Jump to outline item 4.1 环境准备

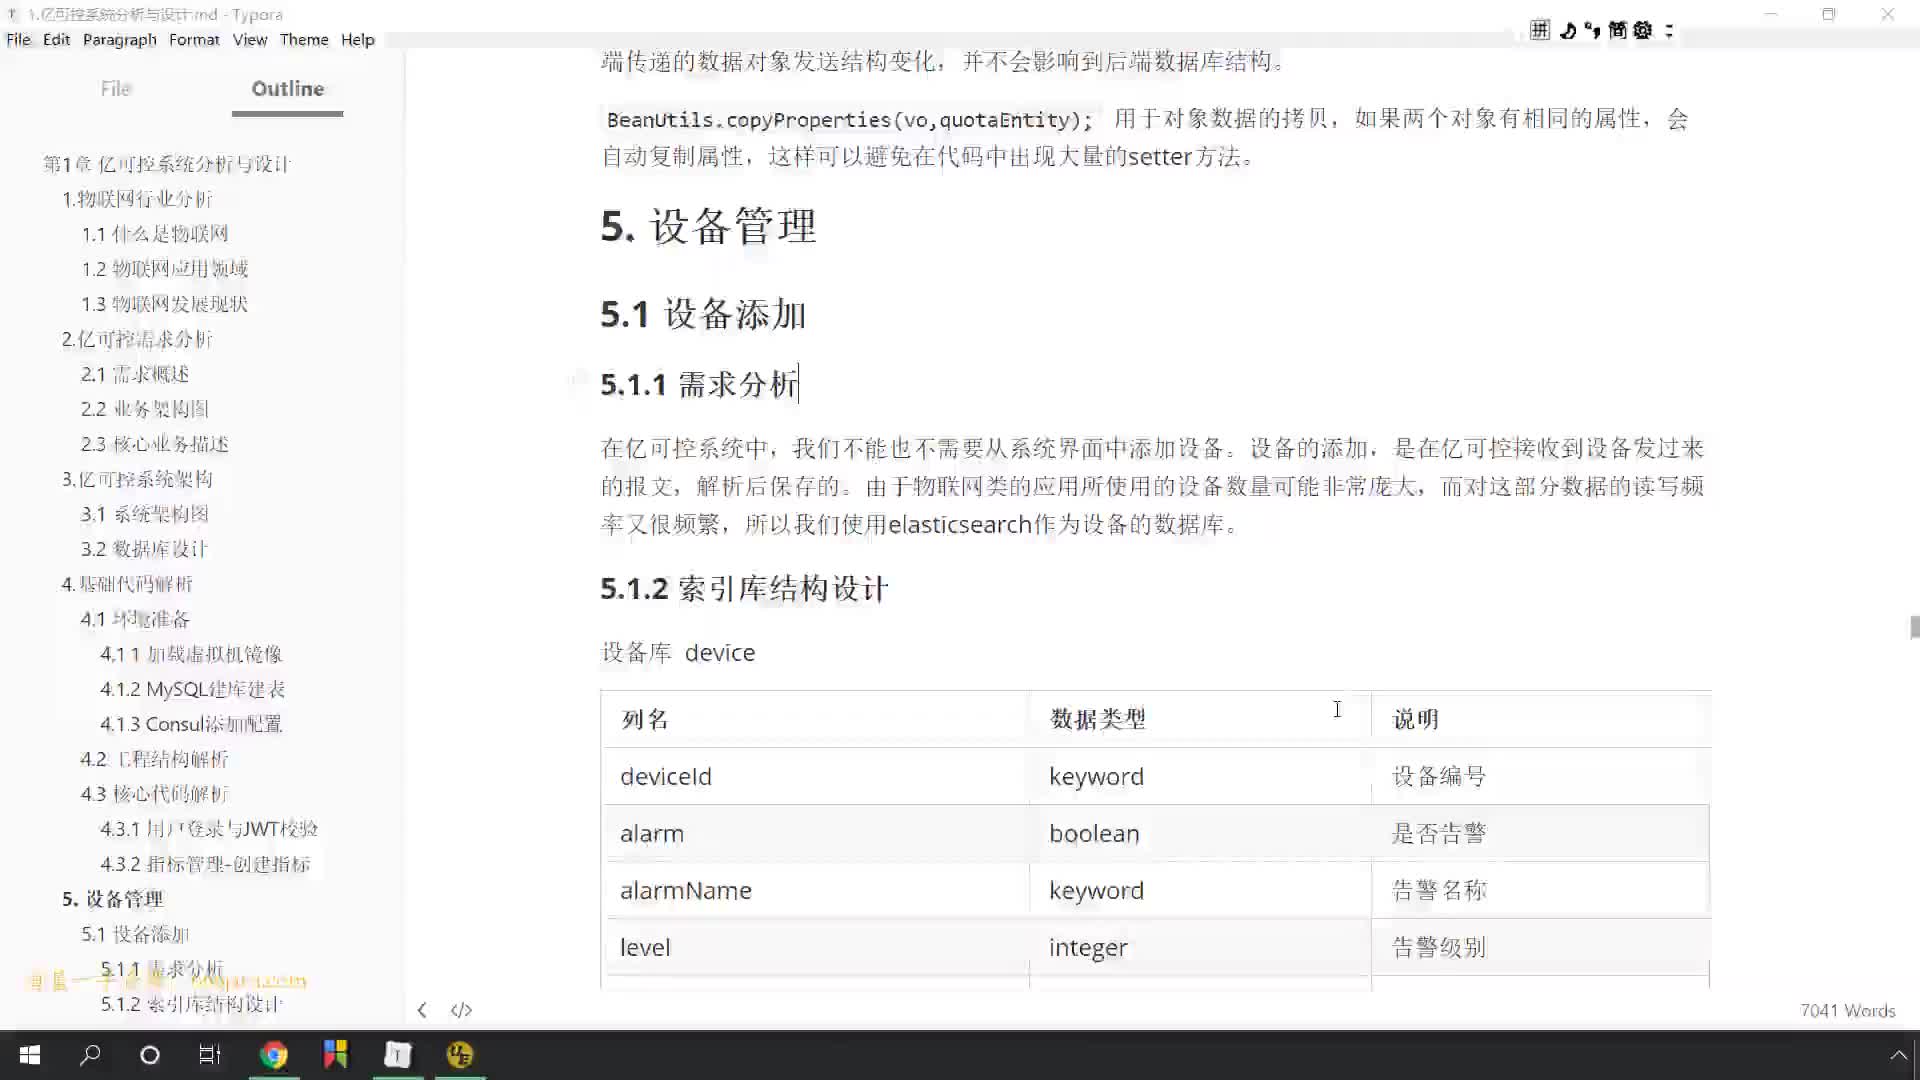tap(135, 619)
